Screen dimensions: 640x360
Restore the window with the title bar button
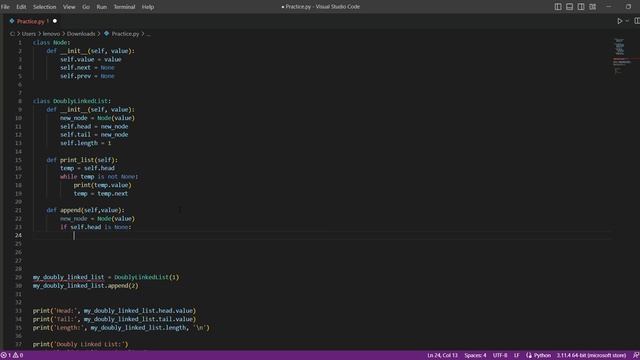(x=628, y=7)
